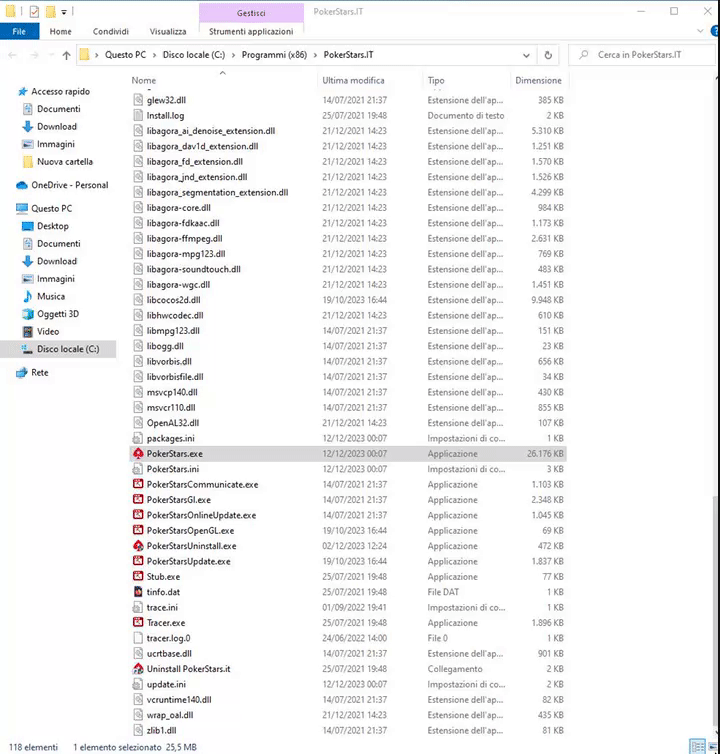Sort by Tipo column header

point(436,80)
